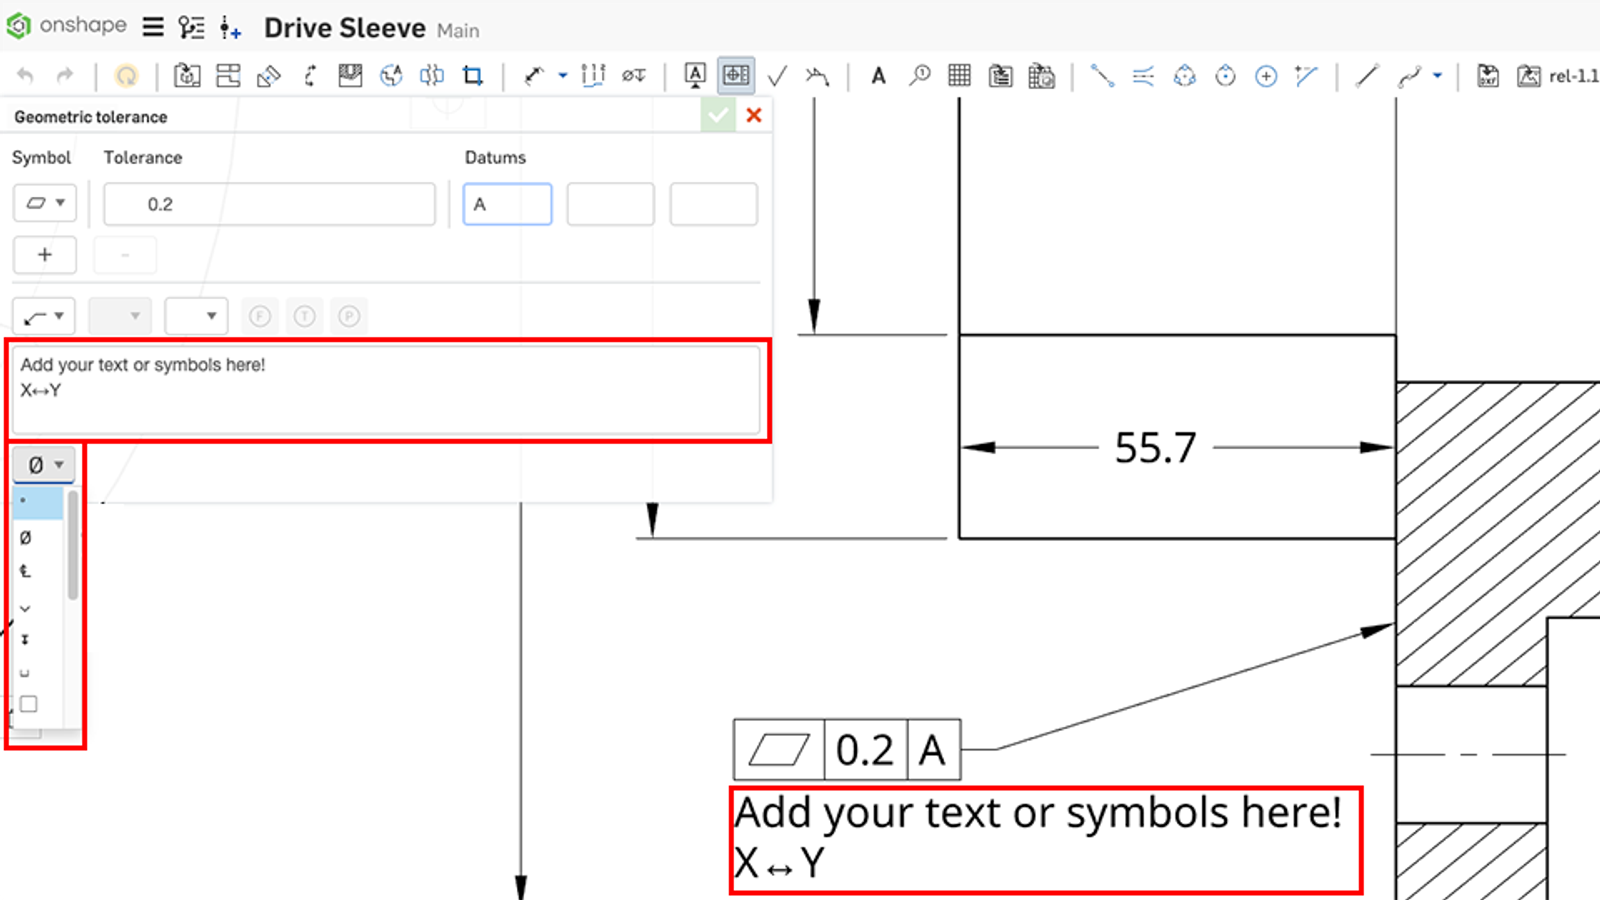This screenshot has width=1600, height=900.
Task: Click the Update drawing refresh icon
Action: click(126, 76)
